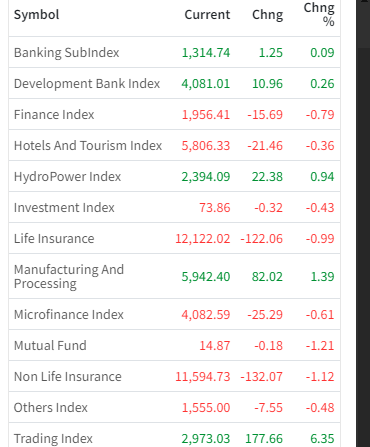Sort by the Chng % column header
The image size is (370, 447).
point(319,14)
